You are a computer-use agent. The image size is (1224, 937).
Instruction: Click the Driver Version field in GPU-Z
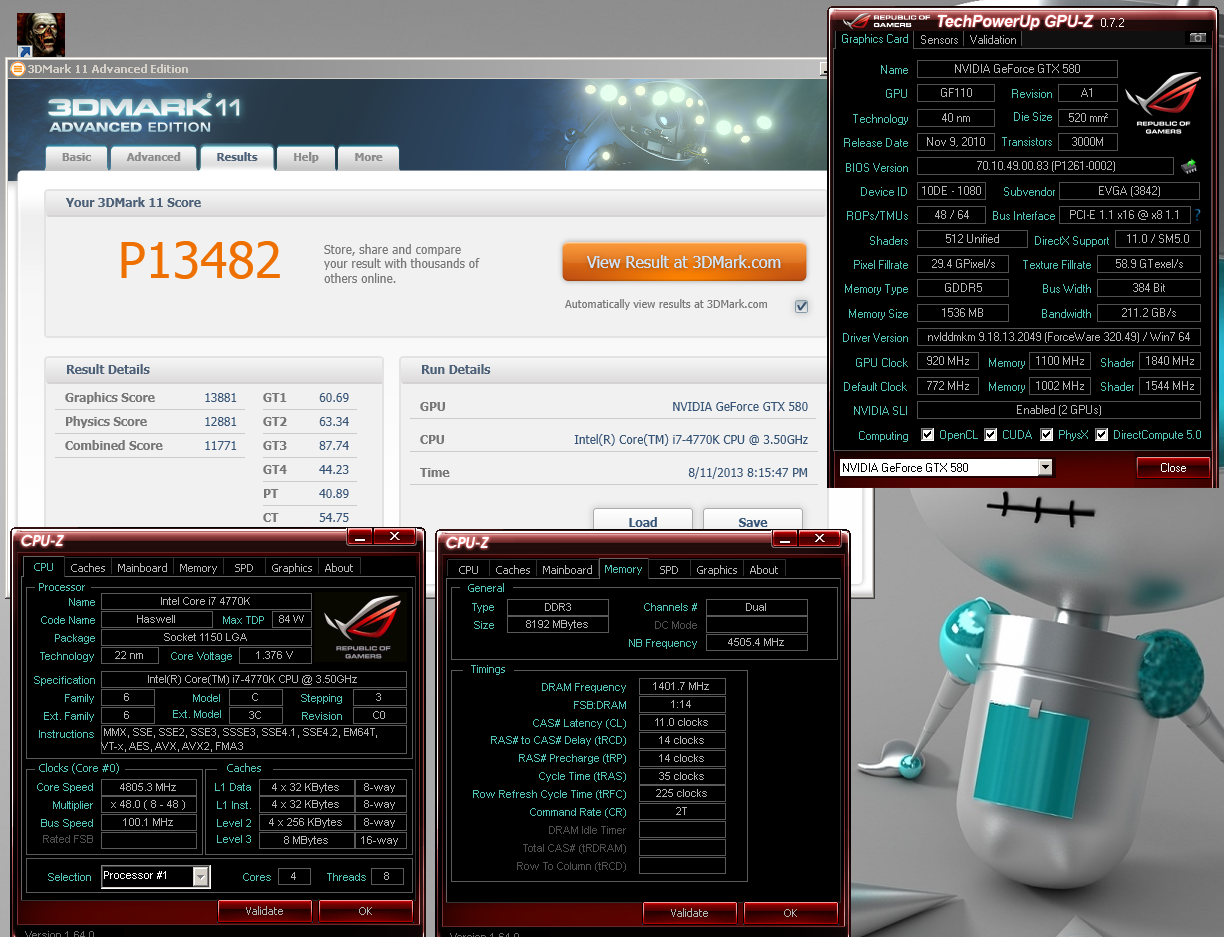pos(1058,337)
